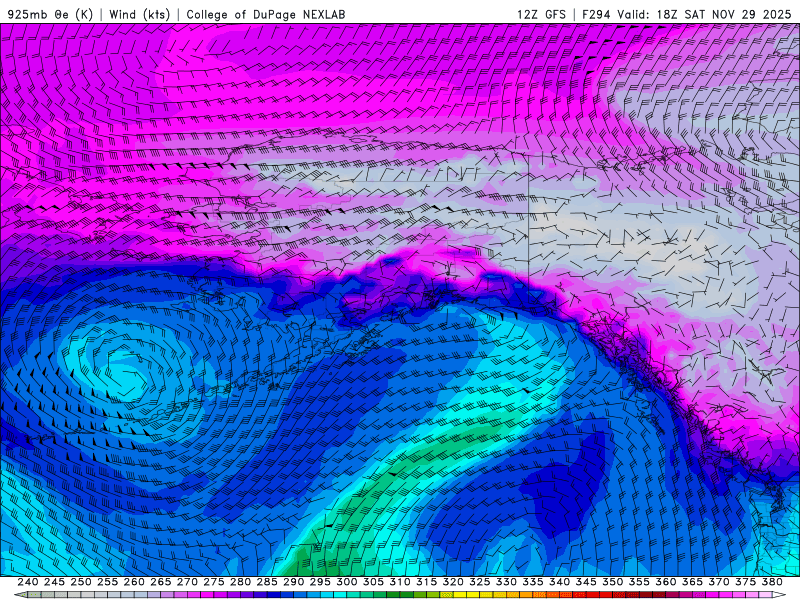Click the 320 value on the color scale
The width and height of the screenshot is (800, 600).
tap(453, 582)
